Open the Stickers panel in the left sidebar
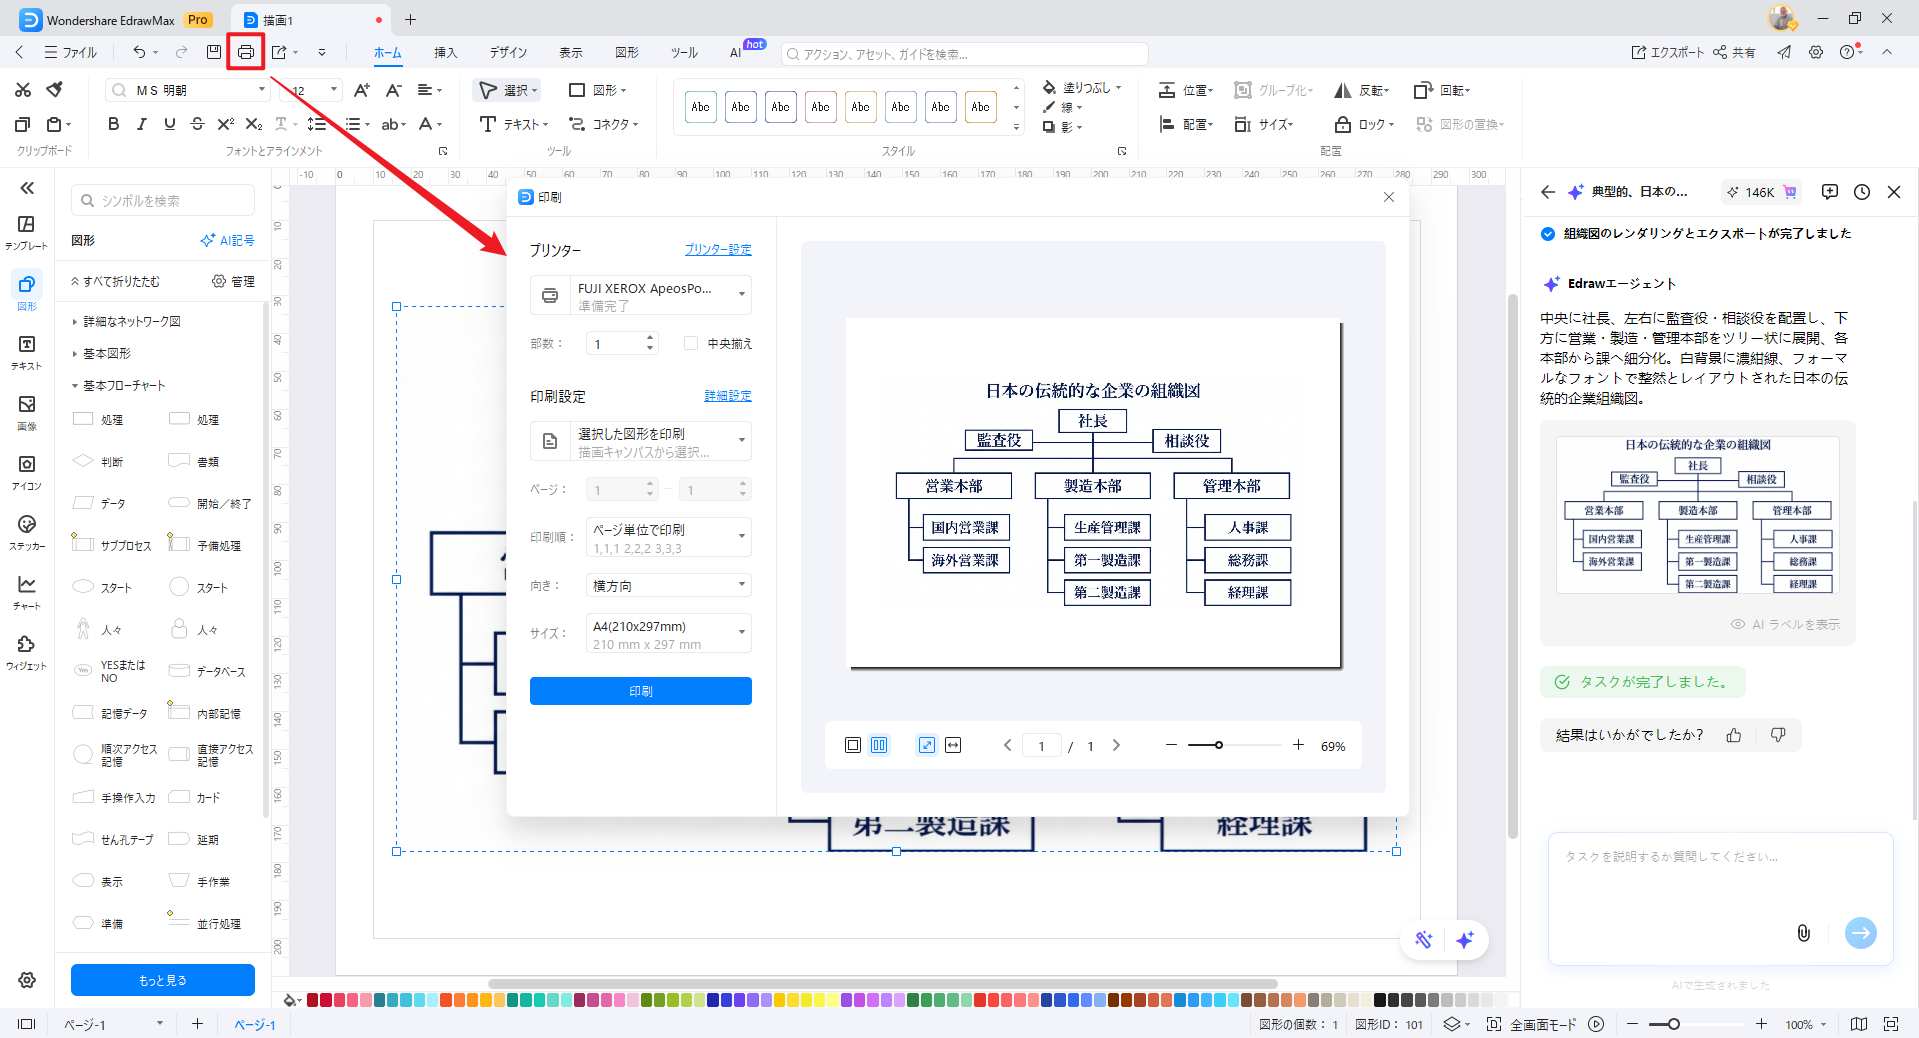The image size is (1919, 1038). point(27,532)
